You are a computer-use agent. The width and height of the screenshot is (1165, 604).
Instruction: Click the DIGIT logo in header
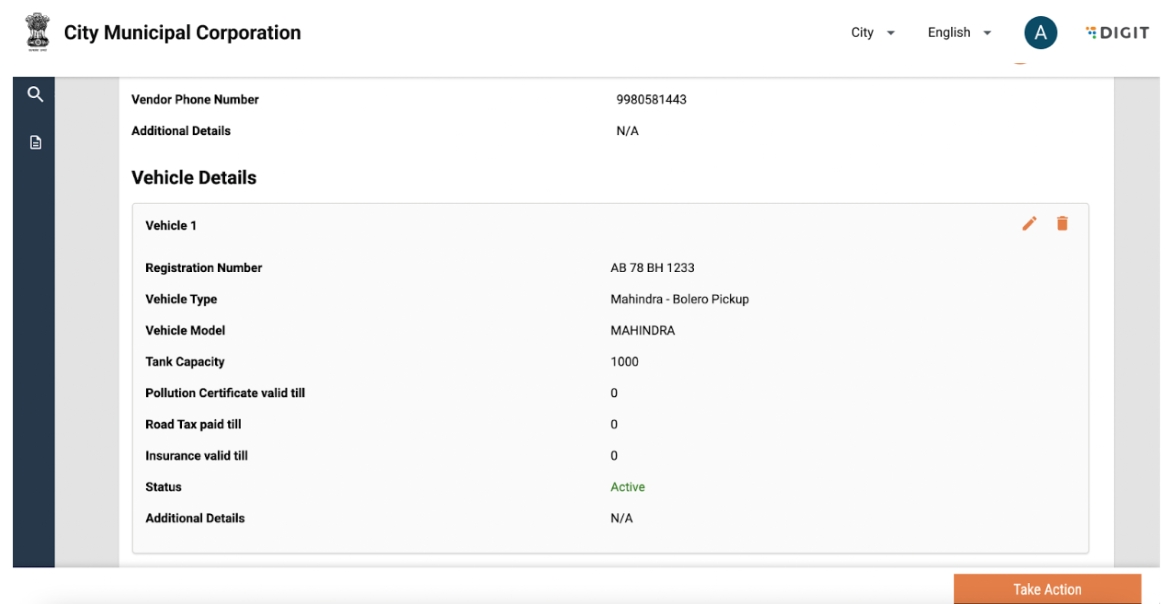click(1117, 33)
